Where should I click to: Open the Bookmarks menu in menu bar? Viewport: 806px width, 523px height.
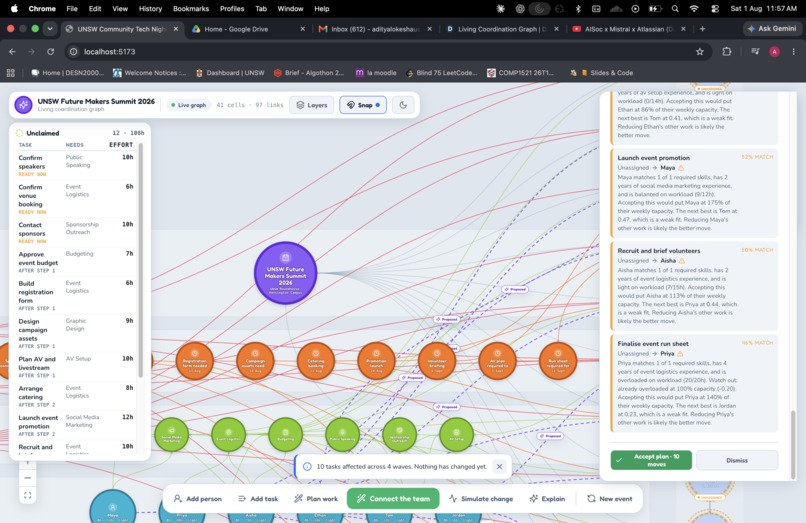(x=191, y=9)
